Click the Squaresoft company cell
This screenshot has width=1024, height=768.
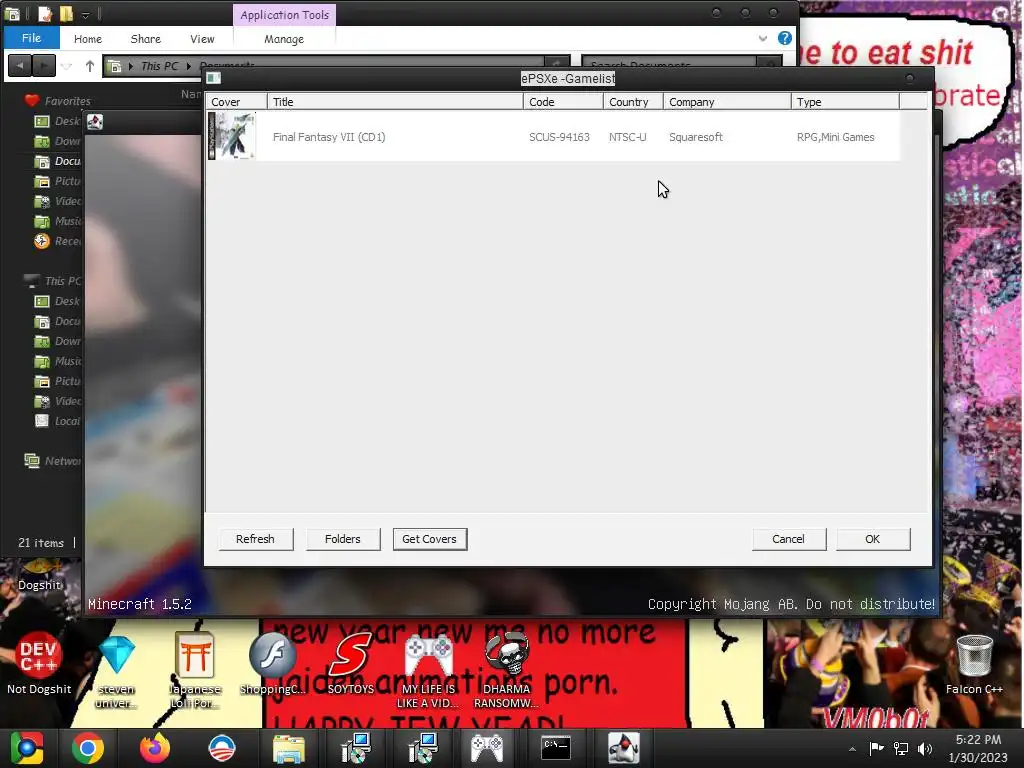coord(696,137)
